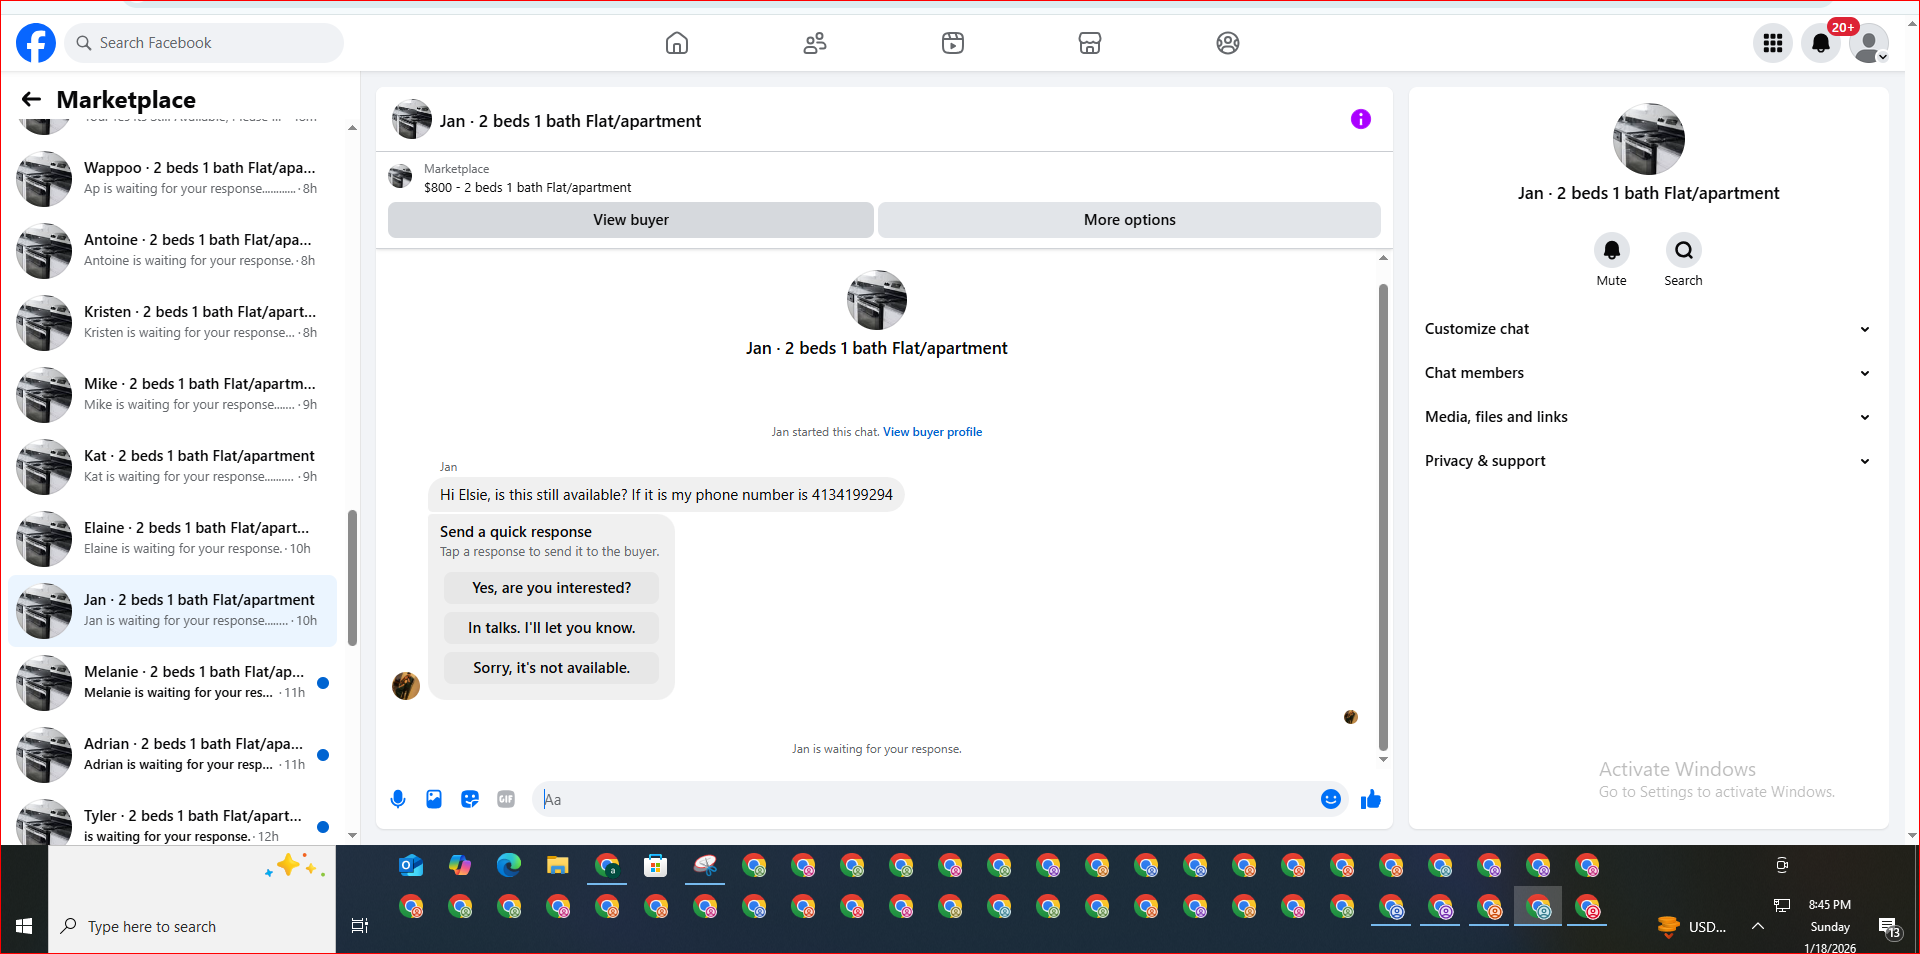Open Wappoo conversation in the list

point(172,178)
